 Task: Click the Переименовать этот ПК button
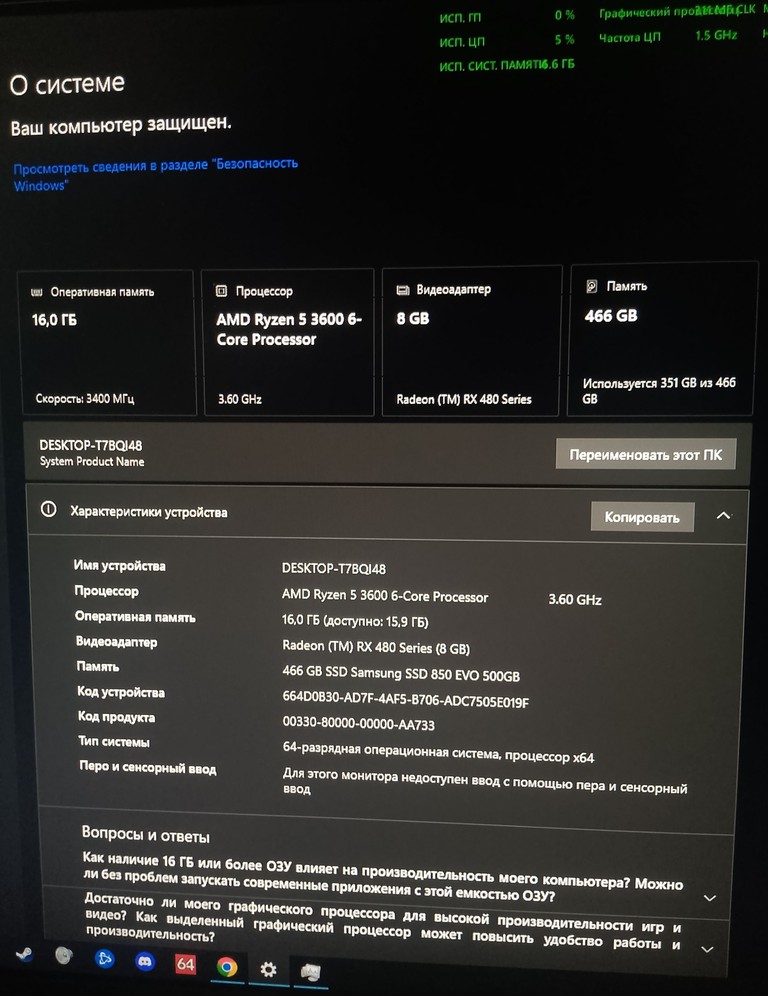645,454
